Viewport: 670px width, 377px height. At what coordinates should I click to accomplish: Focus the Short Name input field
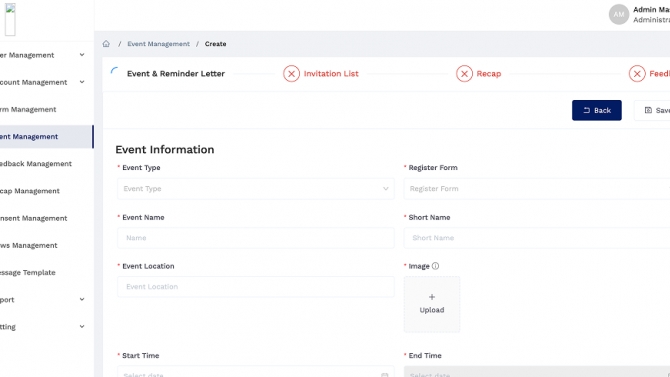[x=537, y=238]
